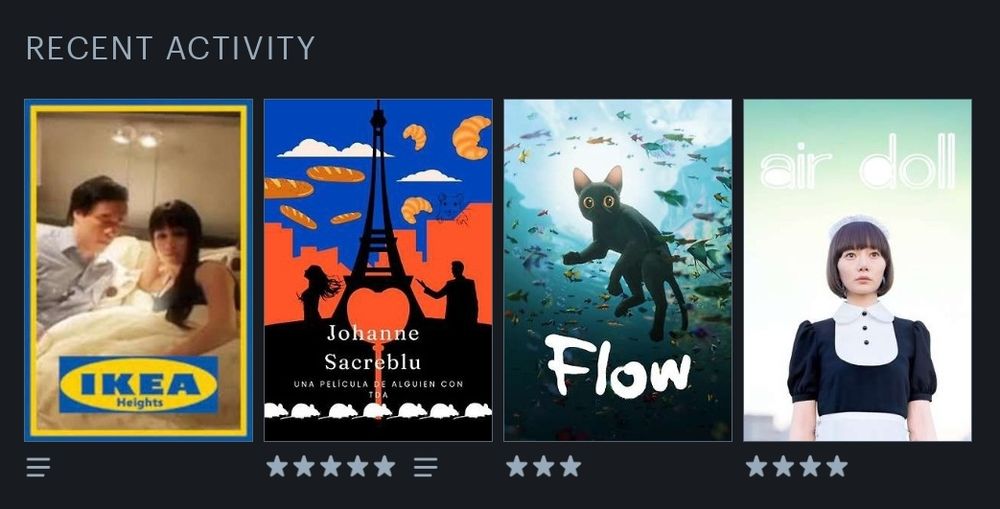This screenshot has width=1000, height=509.
Task: Click the middle star of Johanne Sacreblu rating
Action: [330, 467]
